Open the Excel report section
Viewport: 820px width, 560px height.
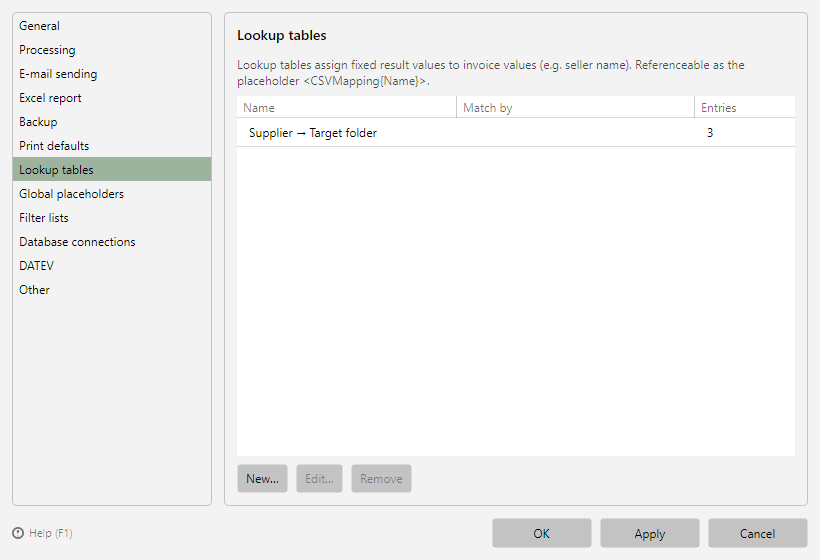pyautogui.click(x=112, y=98)
